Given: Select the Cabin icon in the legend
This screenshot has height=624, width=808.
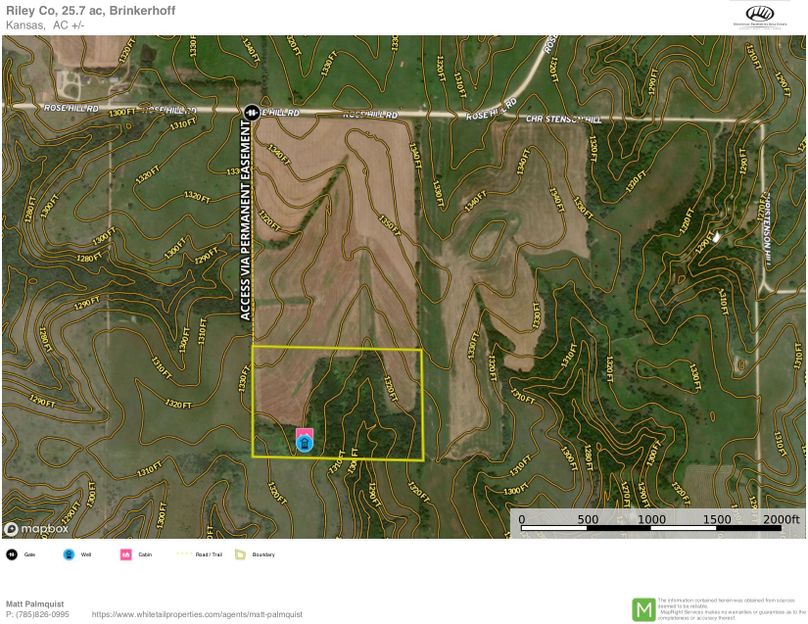Looking at the screenshot, I should [126, 554].
